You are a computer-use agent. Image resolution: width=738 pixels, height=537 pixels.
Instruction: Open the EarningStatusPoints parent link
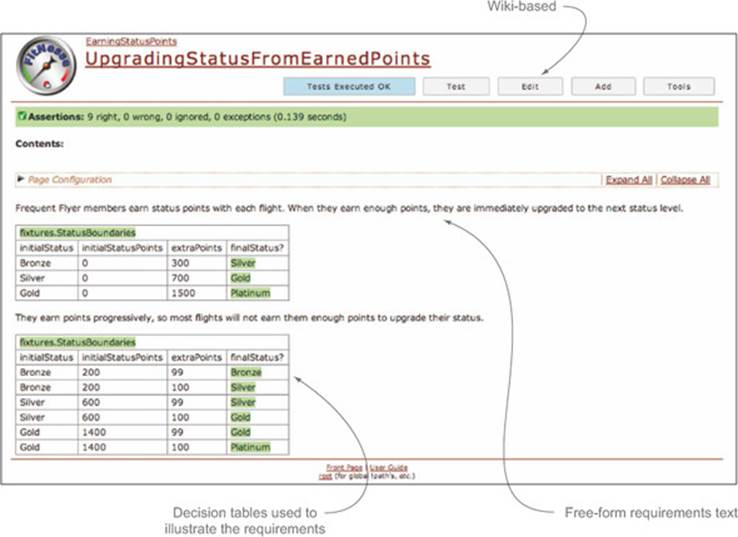click(131, 41)
